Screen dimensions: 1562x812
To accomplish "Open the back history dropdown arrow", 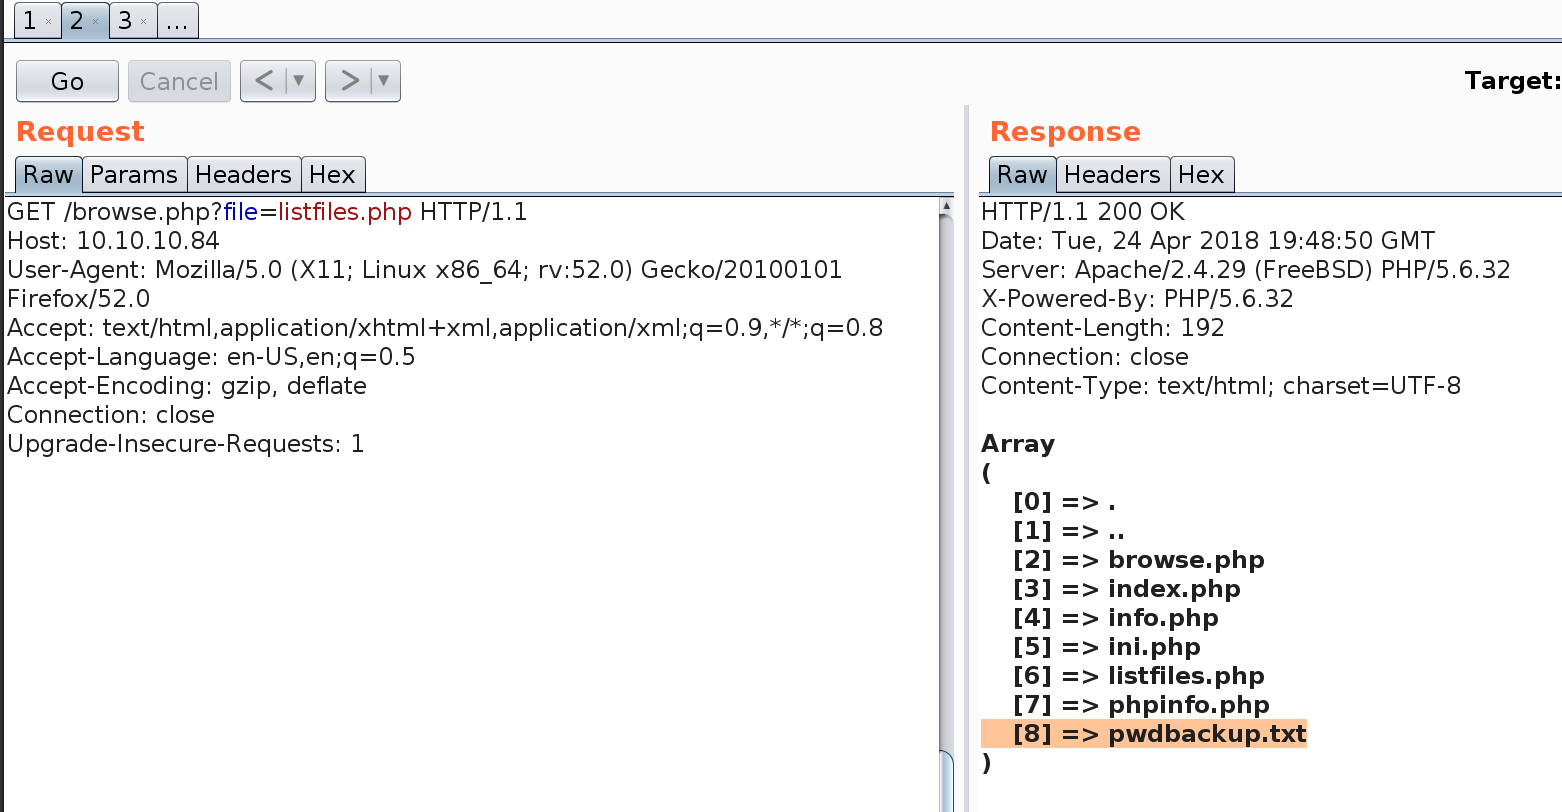I will pos(299,81).
